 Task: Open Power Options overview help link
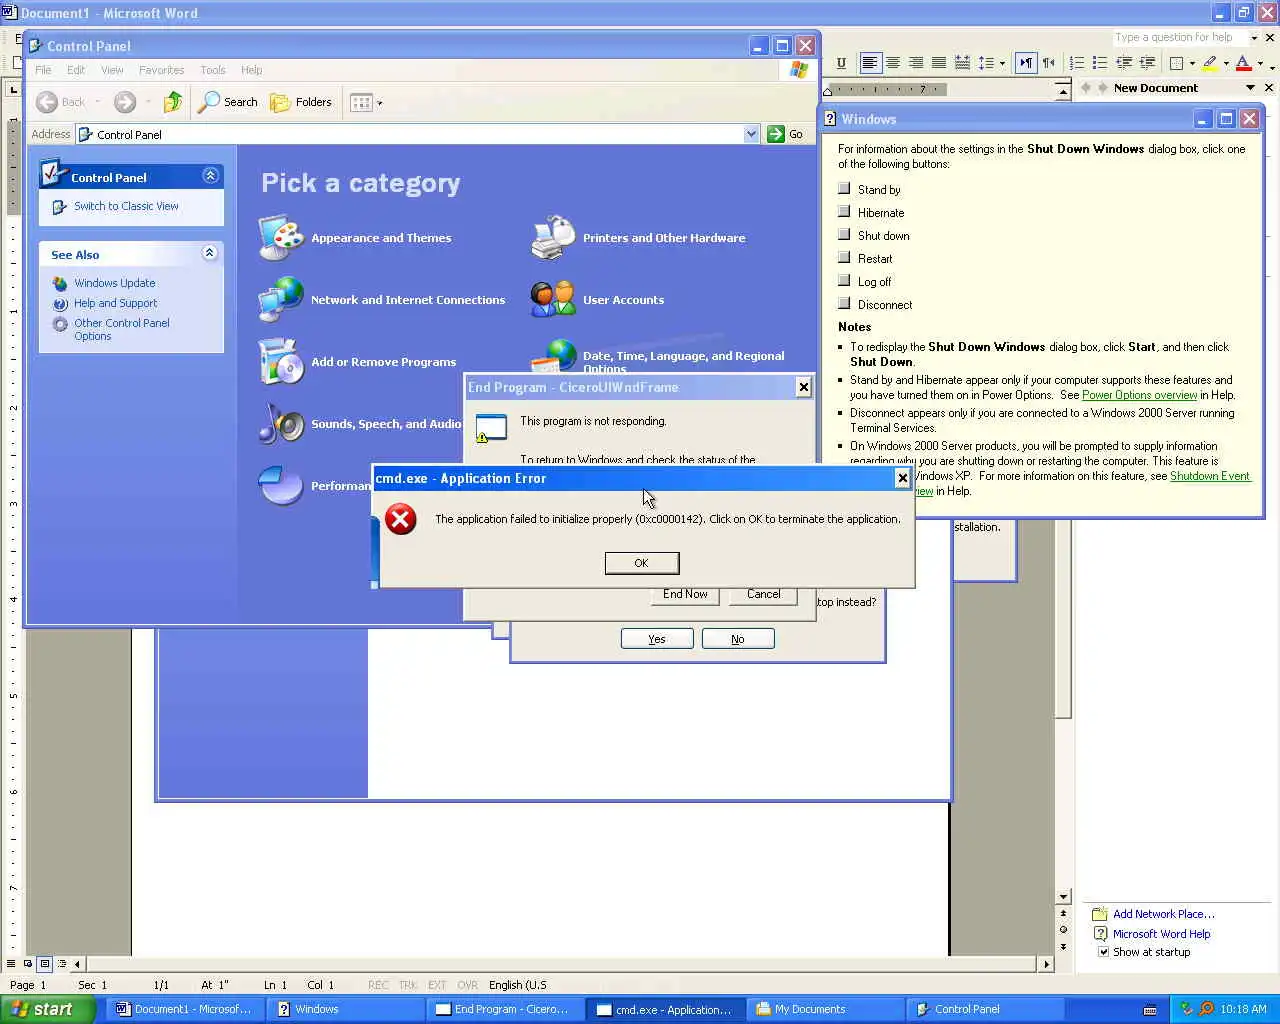click(x=1139, y=395)
